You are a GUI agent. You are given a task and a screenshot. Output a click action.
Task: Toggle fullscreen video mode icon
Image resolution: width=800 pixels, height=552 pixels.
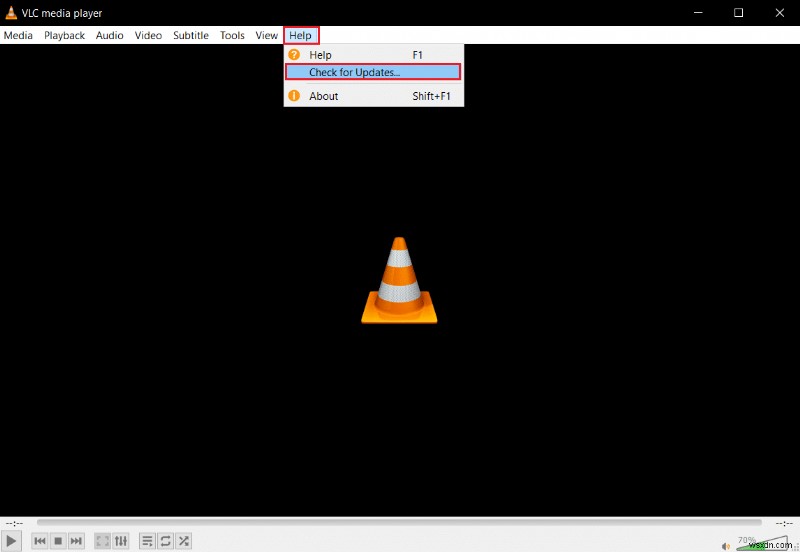103,541
